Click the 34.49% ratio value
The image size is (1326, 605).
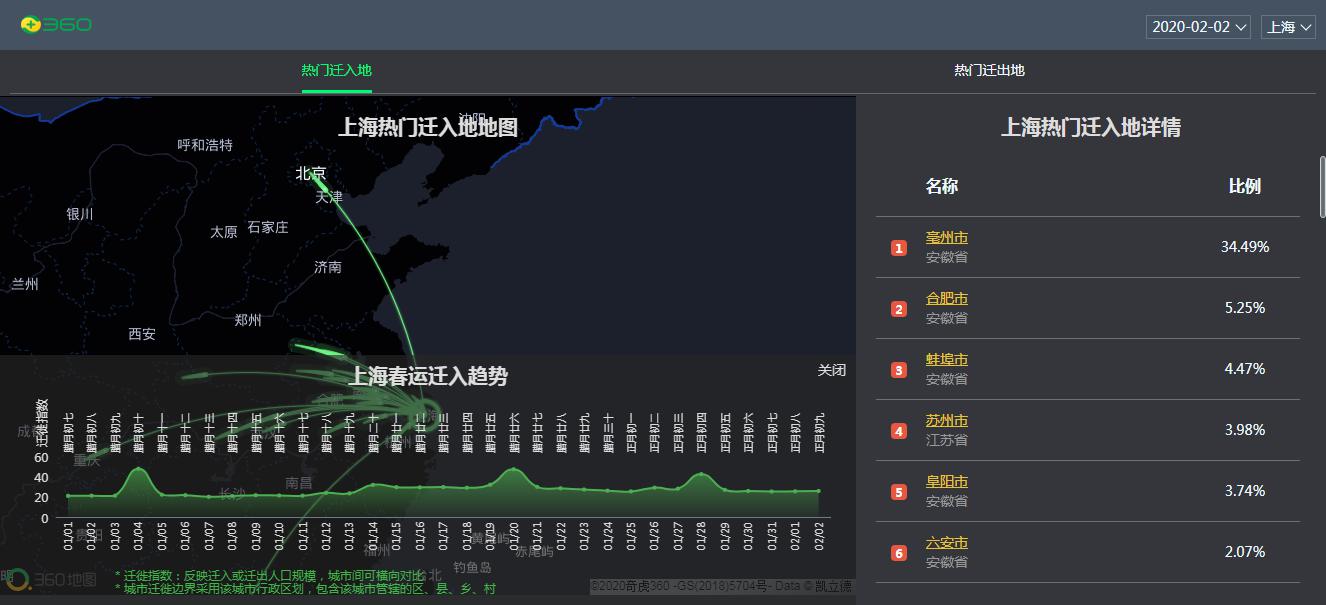(x=1245, y=247)
